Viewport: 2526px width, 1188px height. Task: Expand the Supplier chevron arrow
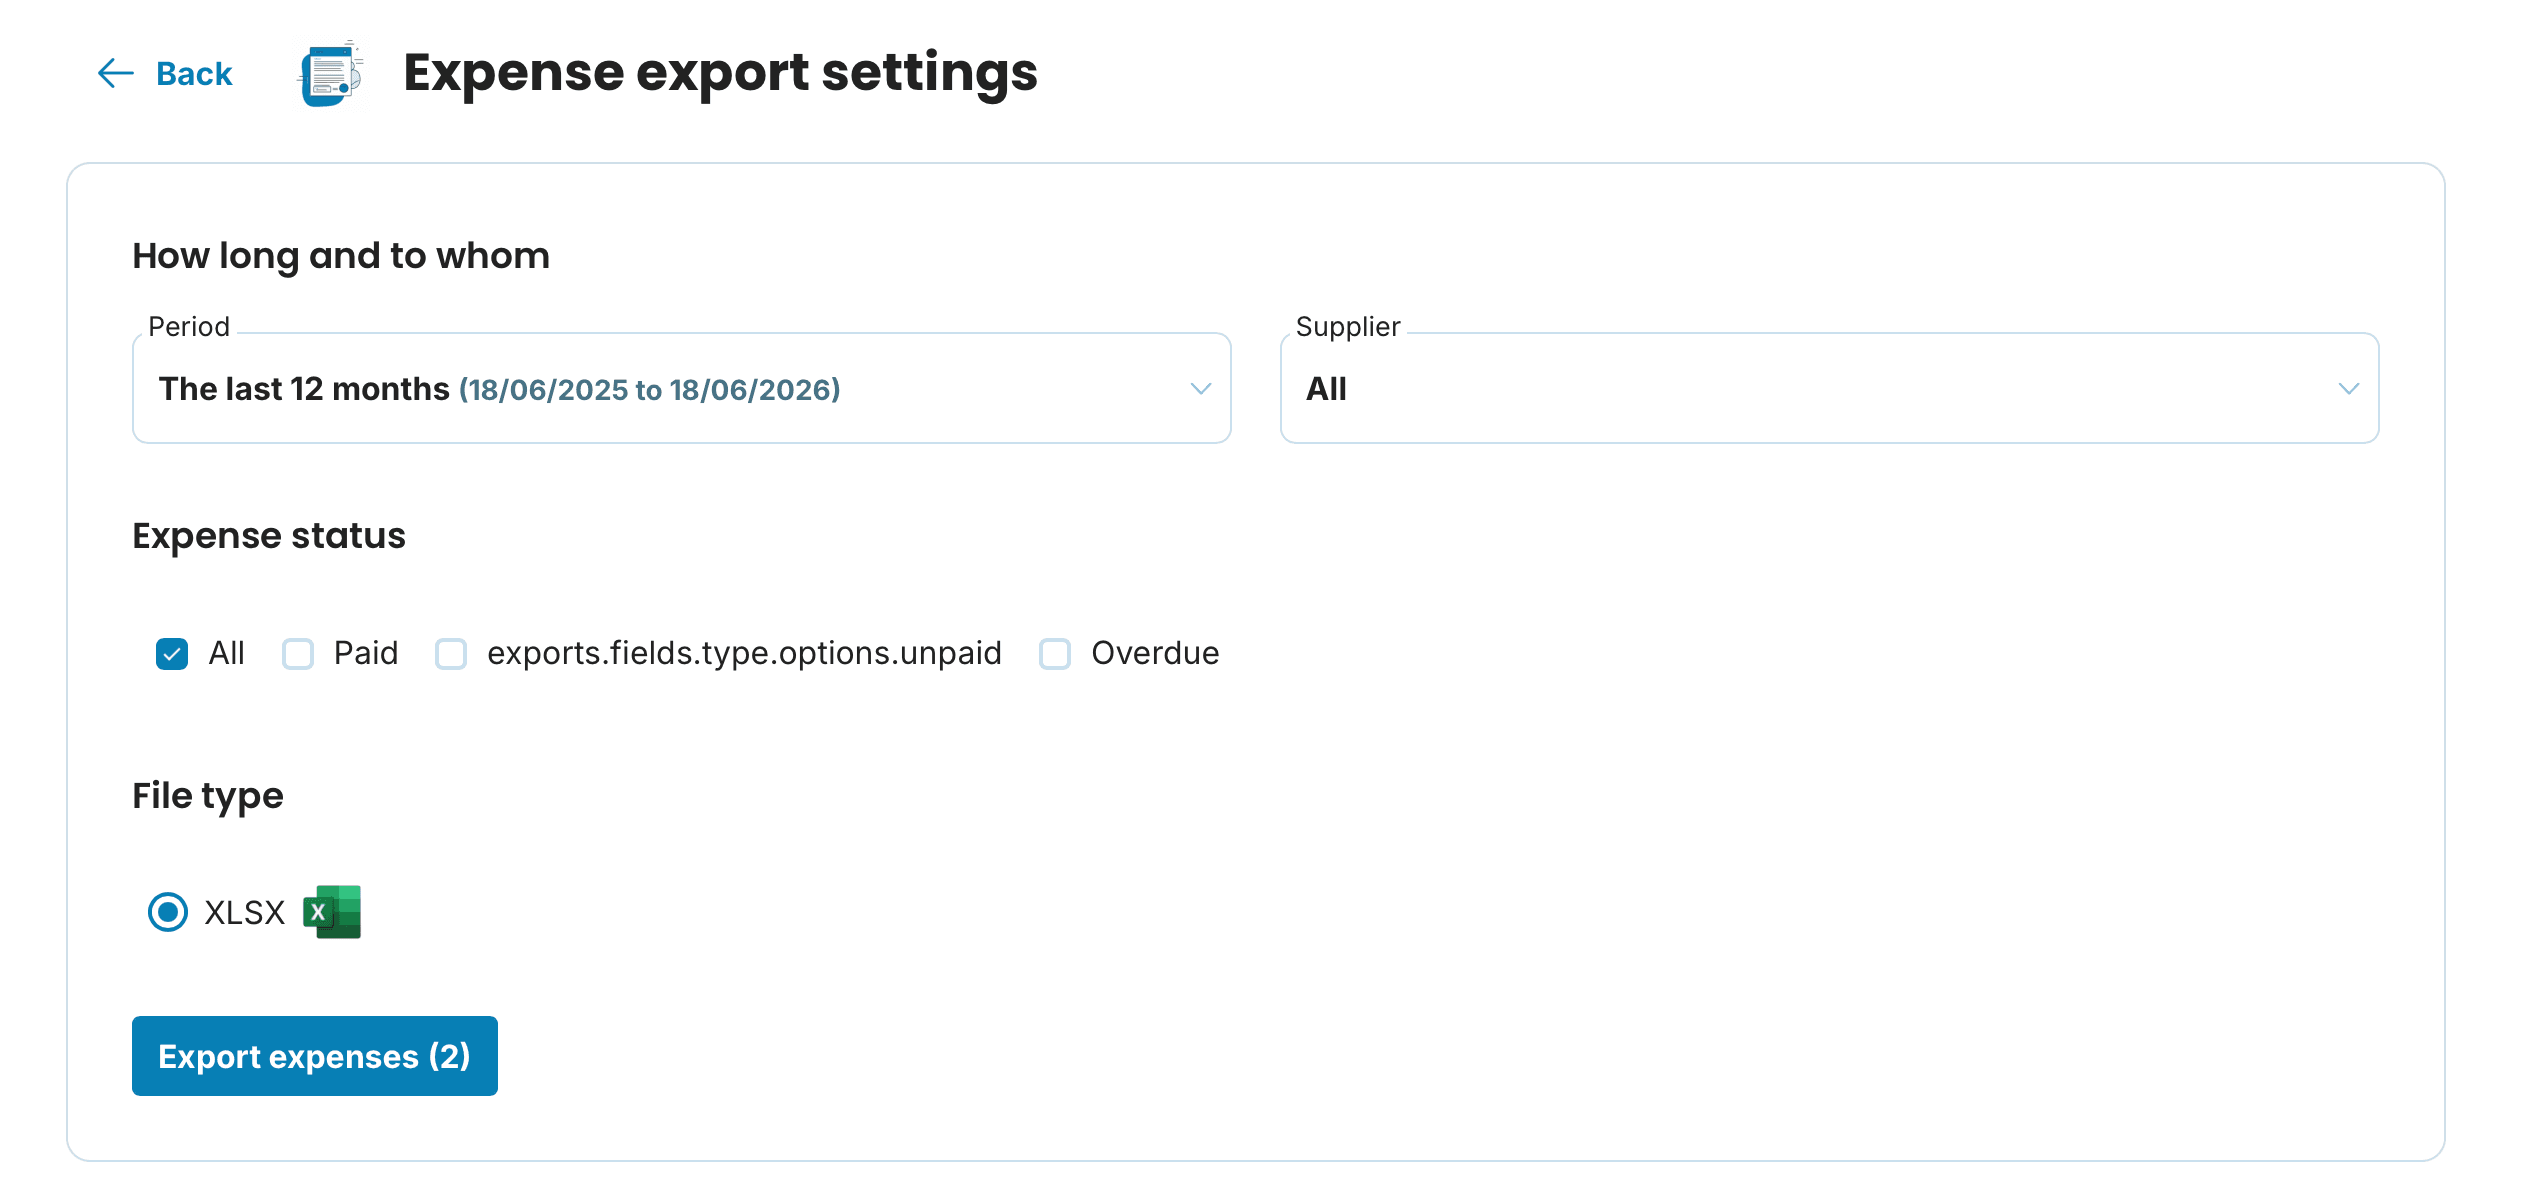pos(2348,388)
